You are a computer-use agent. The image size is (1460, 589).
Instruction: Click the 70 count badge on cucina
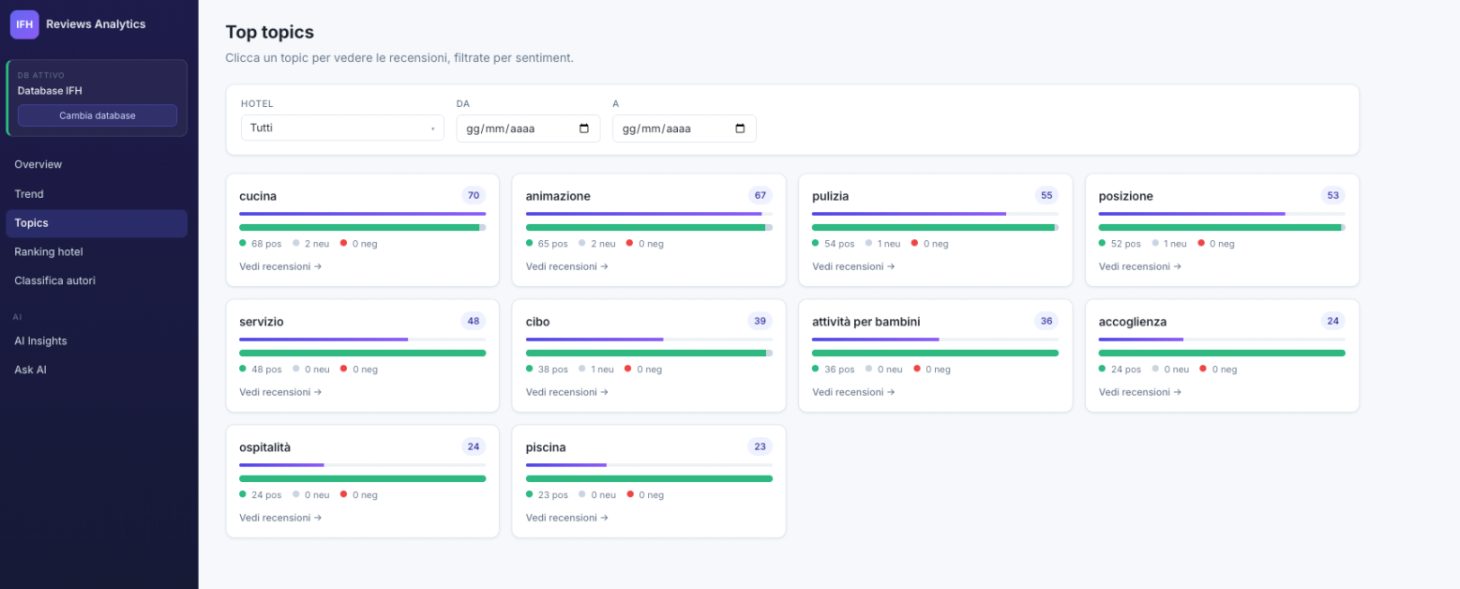coord(474,195)
